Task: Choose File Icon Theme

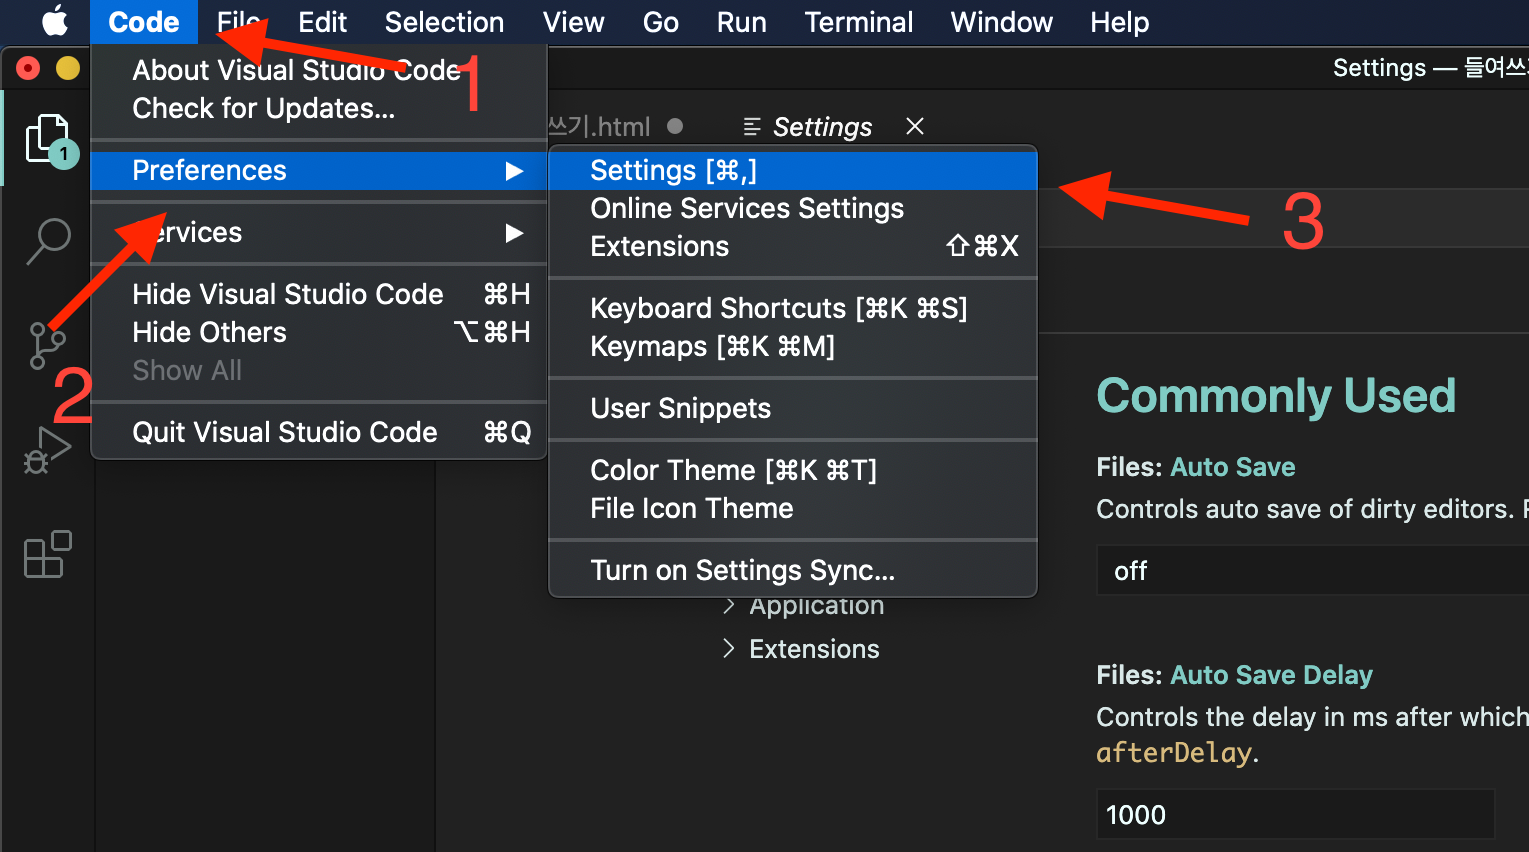Action: click(793, 508)
